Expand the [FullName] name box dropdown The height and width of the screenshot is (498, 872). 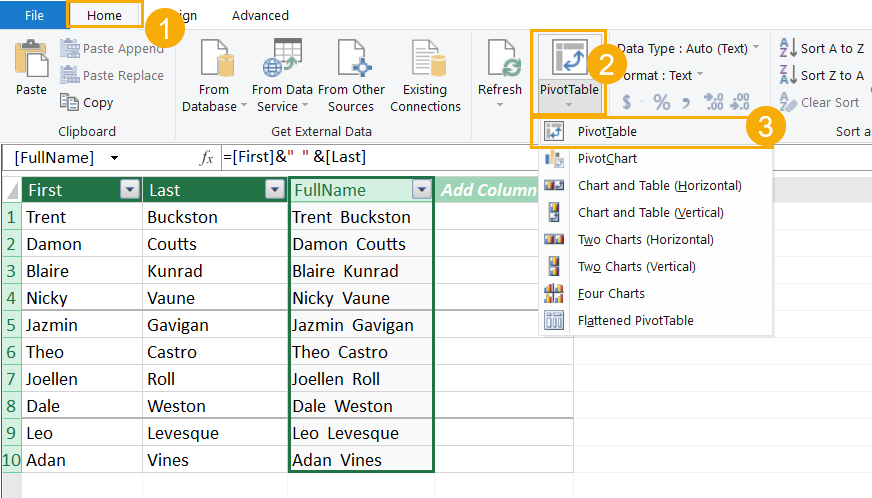pos(115,158)
